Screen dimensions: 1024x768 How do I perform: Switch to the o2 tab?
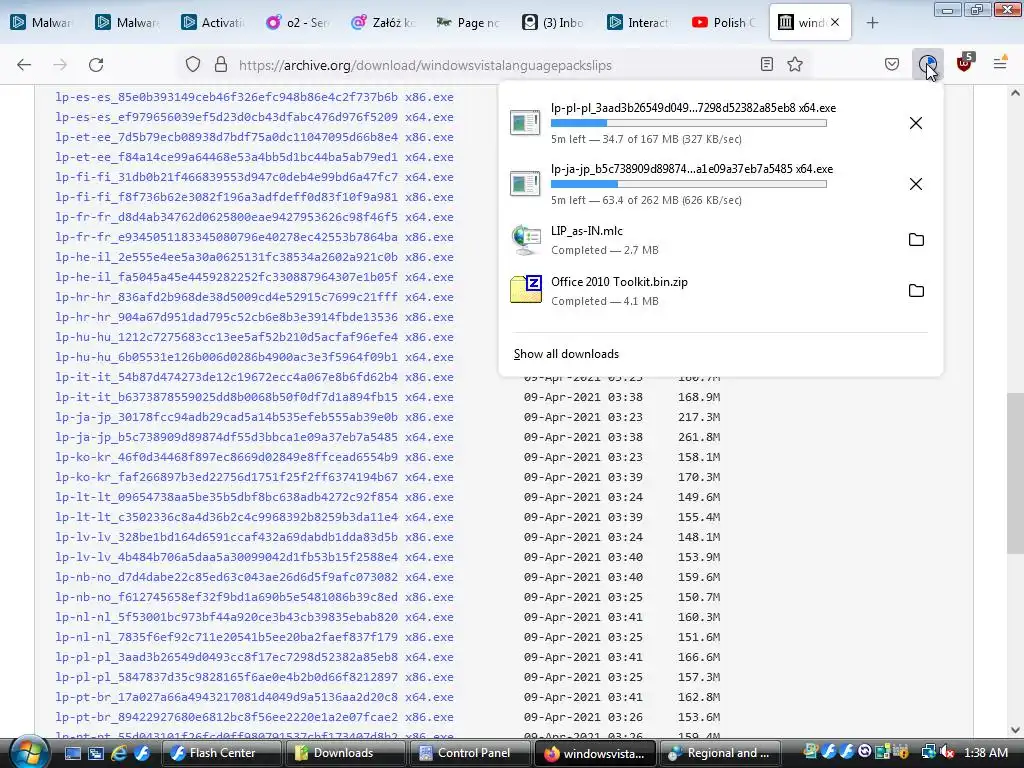click(296, 23)
